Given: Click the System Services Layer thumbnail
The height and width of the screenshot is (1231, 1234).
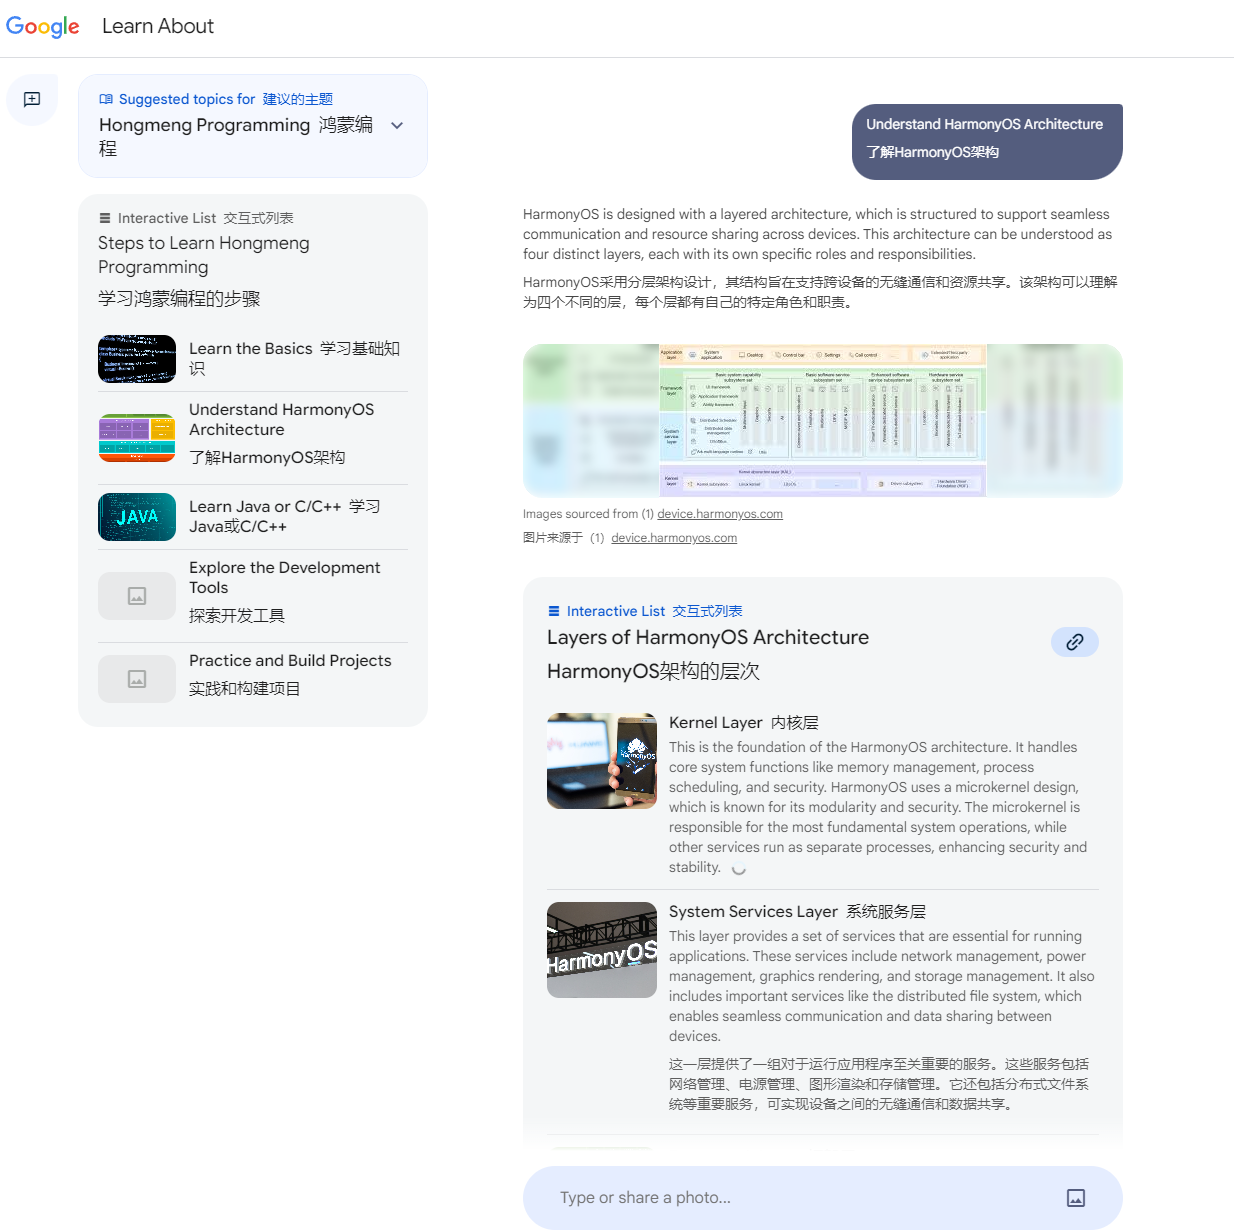Looking at the screenshot, I should pyautogui.click(x=601, y=950).
